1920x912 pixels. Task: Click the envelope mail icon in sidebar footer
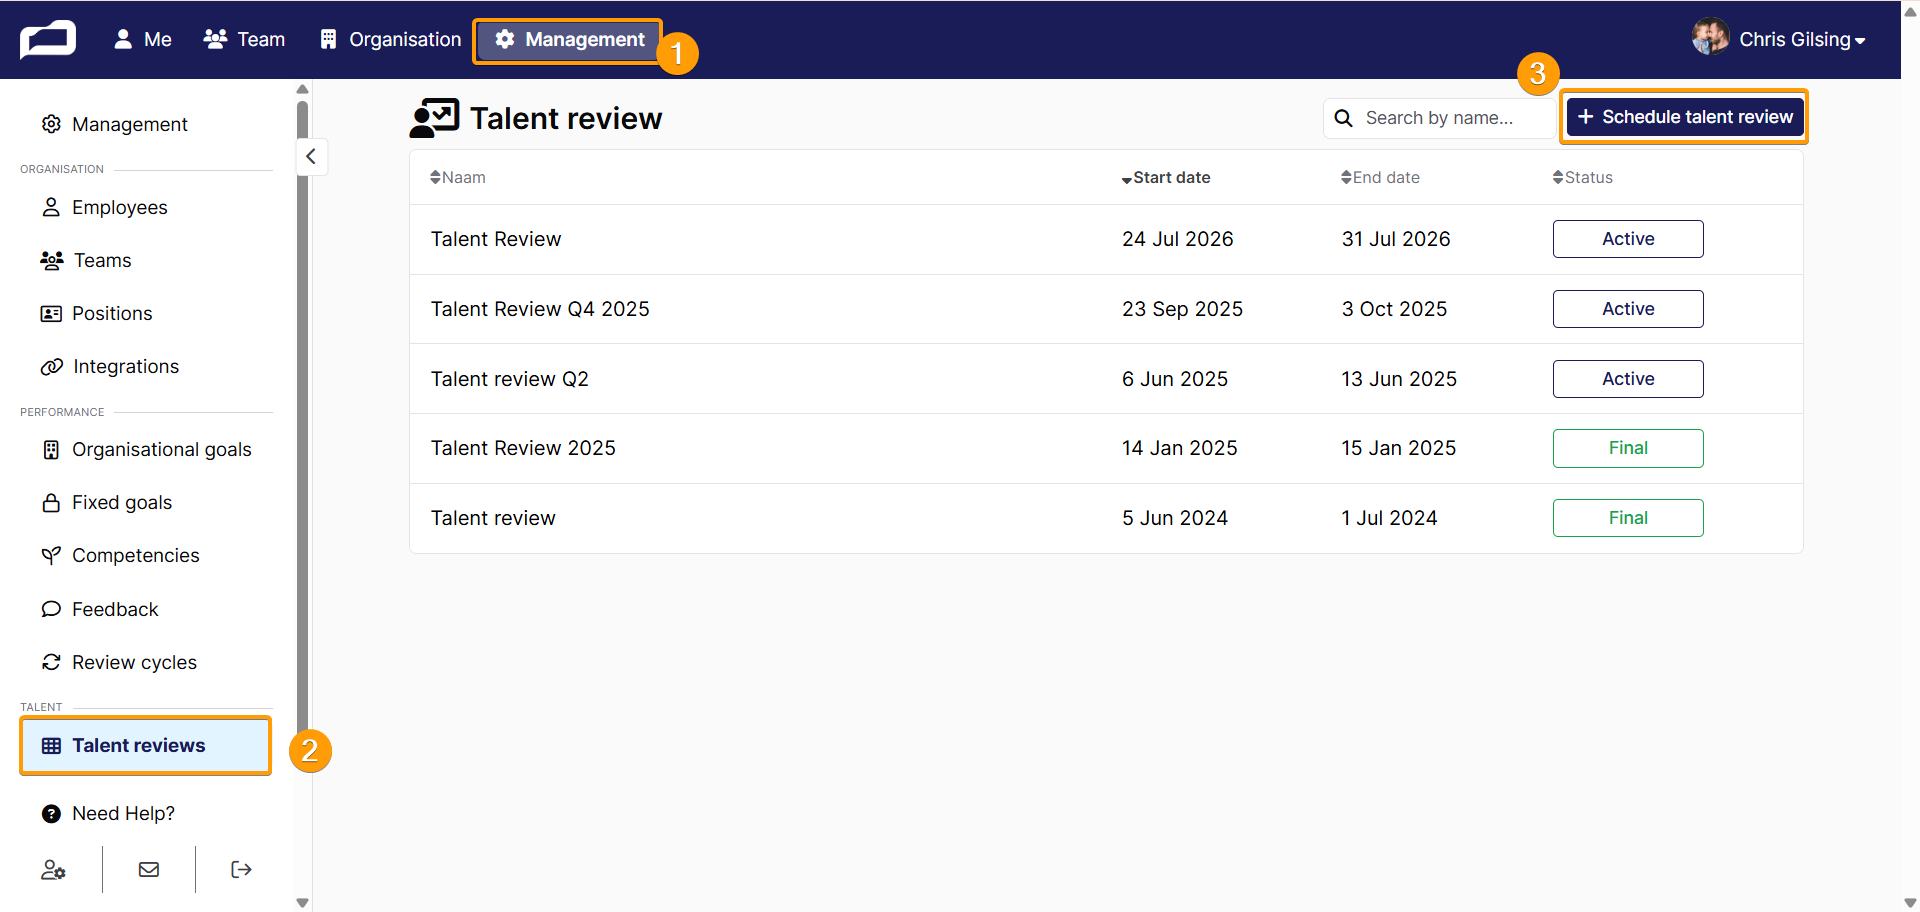(149, 870)
